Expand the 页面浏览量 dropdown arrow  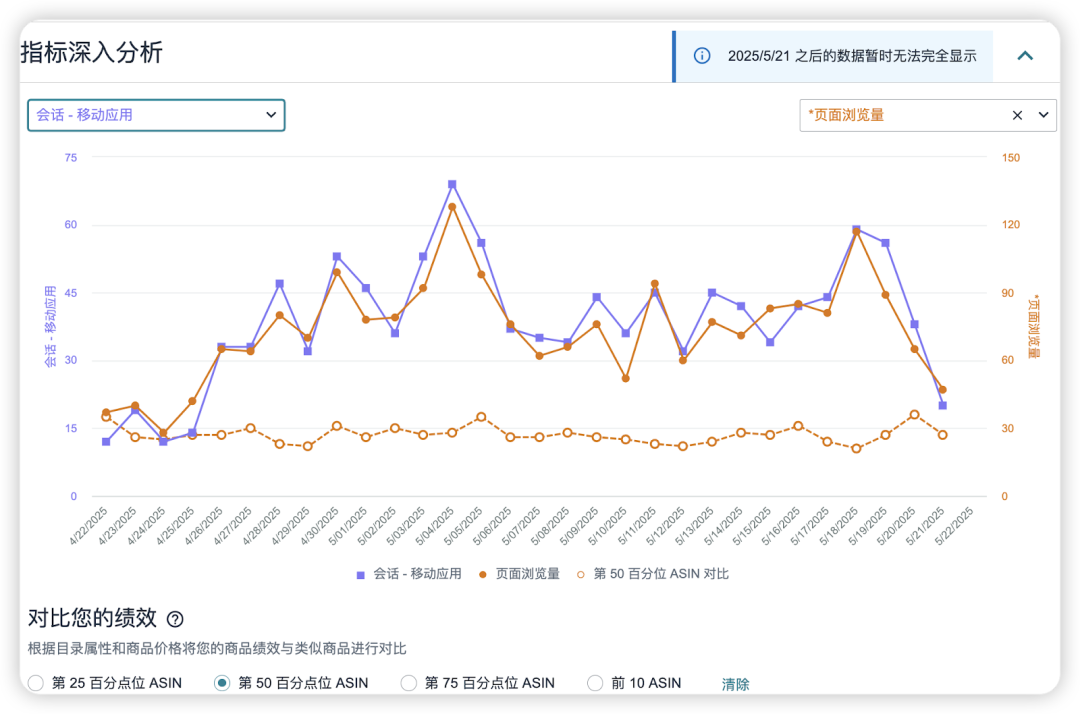click(x=1043, y=115)
